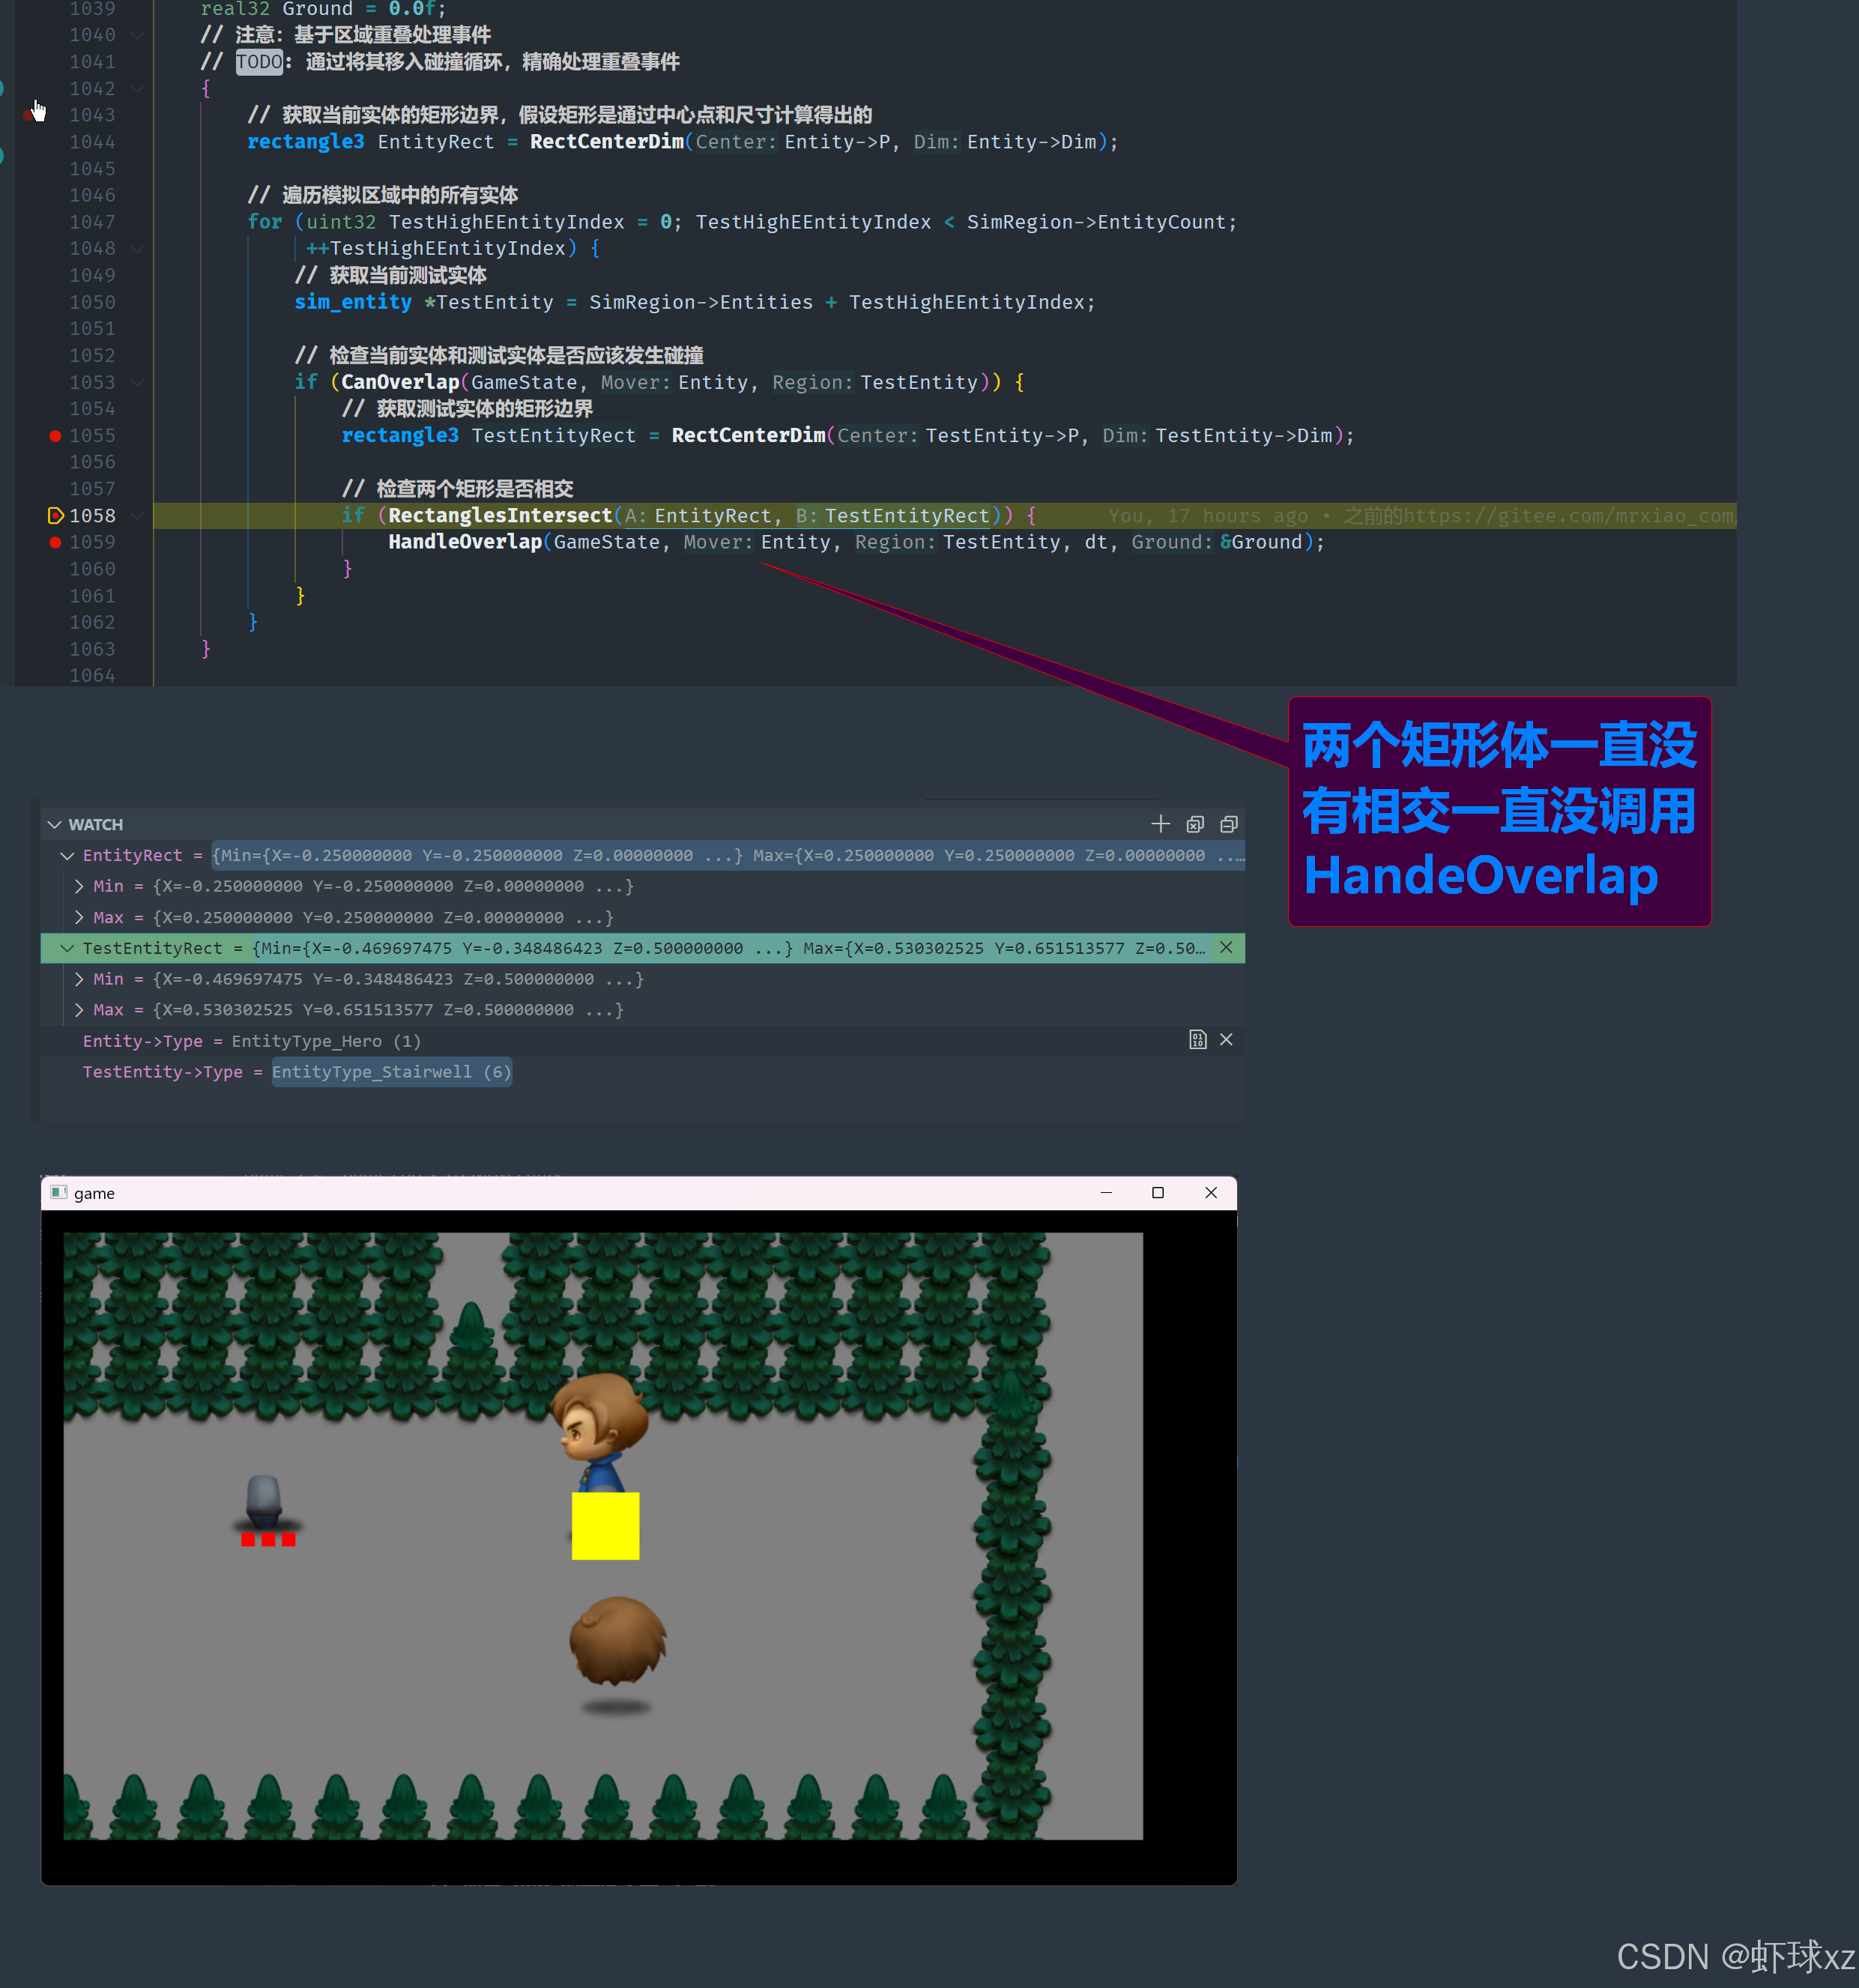Minimize the game window
Screen dimensions: 1859x1988
click(x=1106, y=1192)
